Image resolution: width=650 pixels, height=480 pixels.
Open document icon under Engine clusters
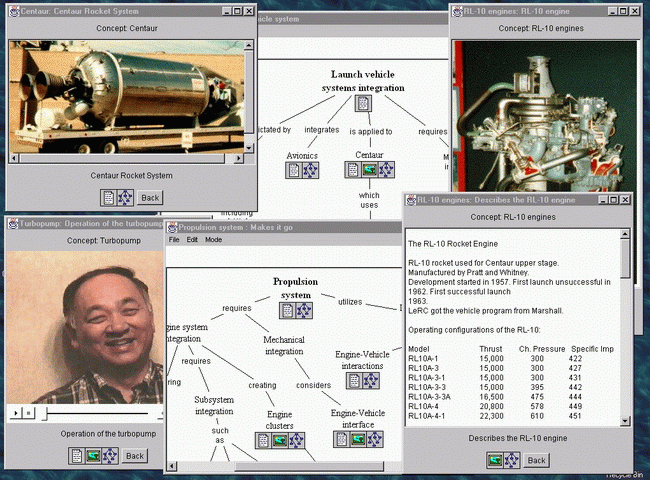263,440
